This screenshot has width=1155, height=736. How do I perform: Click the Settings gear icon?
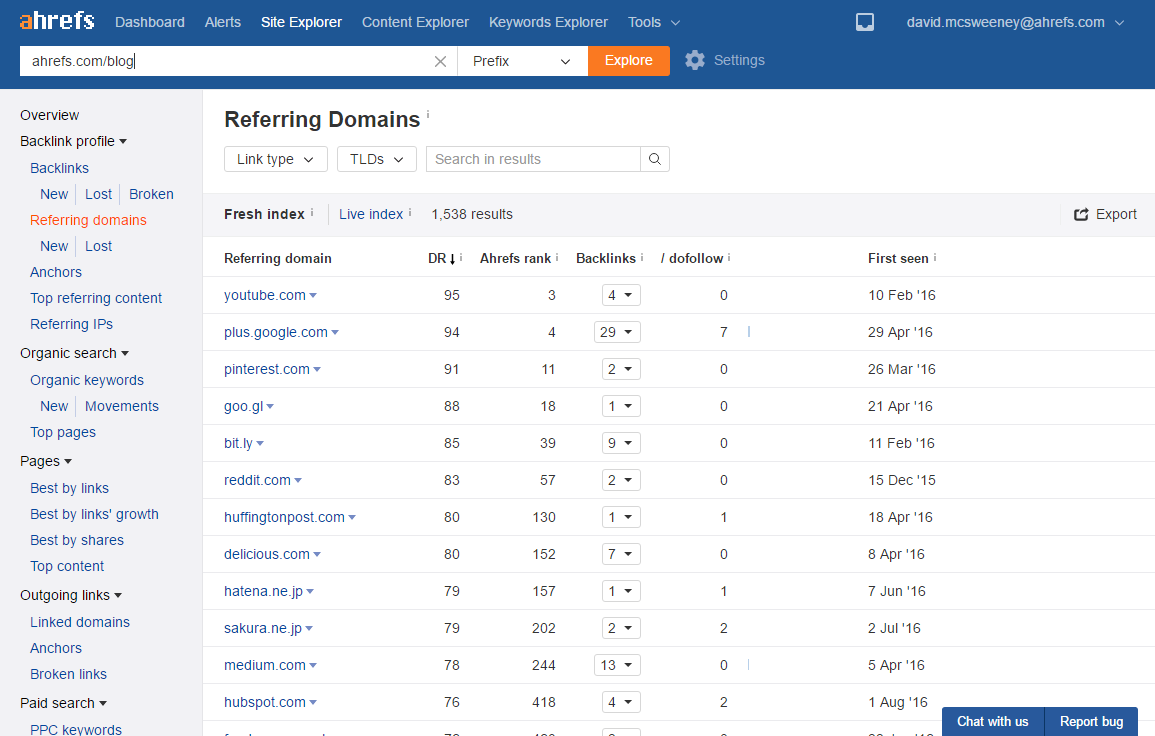click(695, 60)
